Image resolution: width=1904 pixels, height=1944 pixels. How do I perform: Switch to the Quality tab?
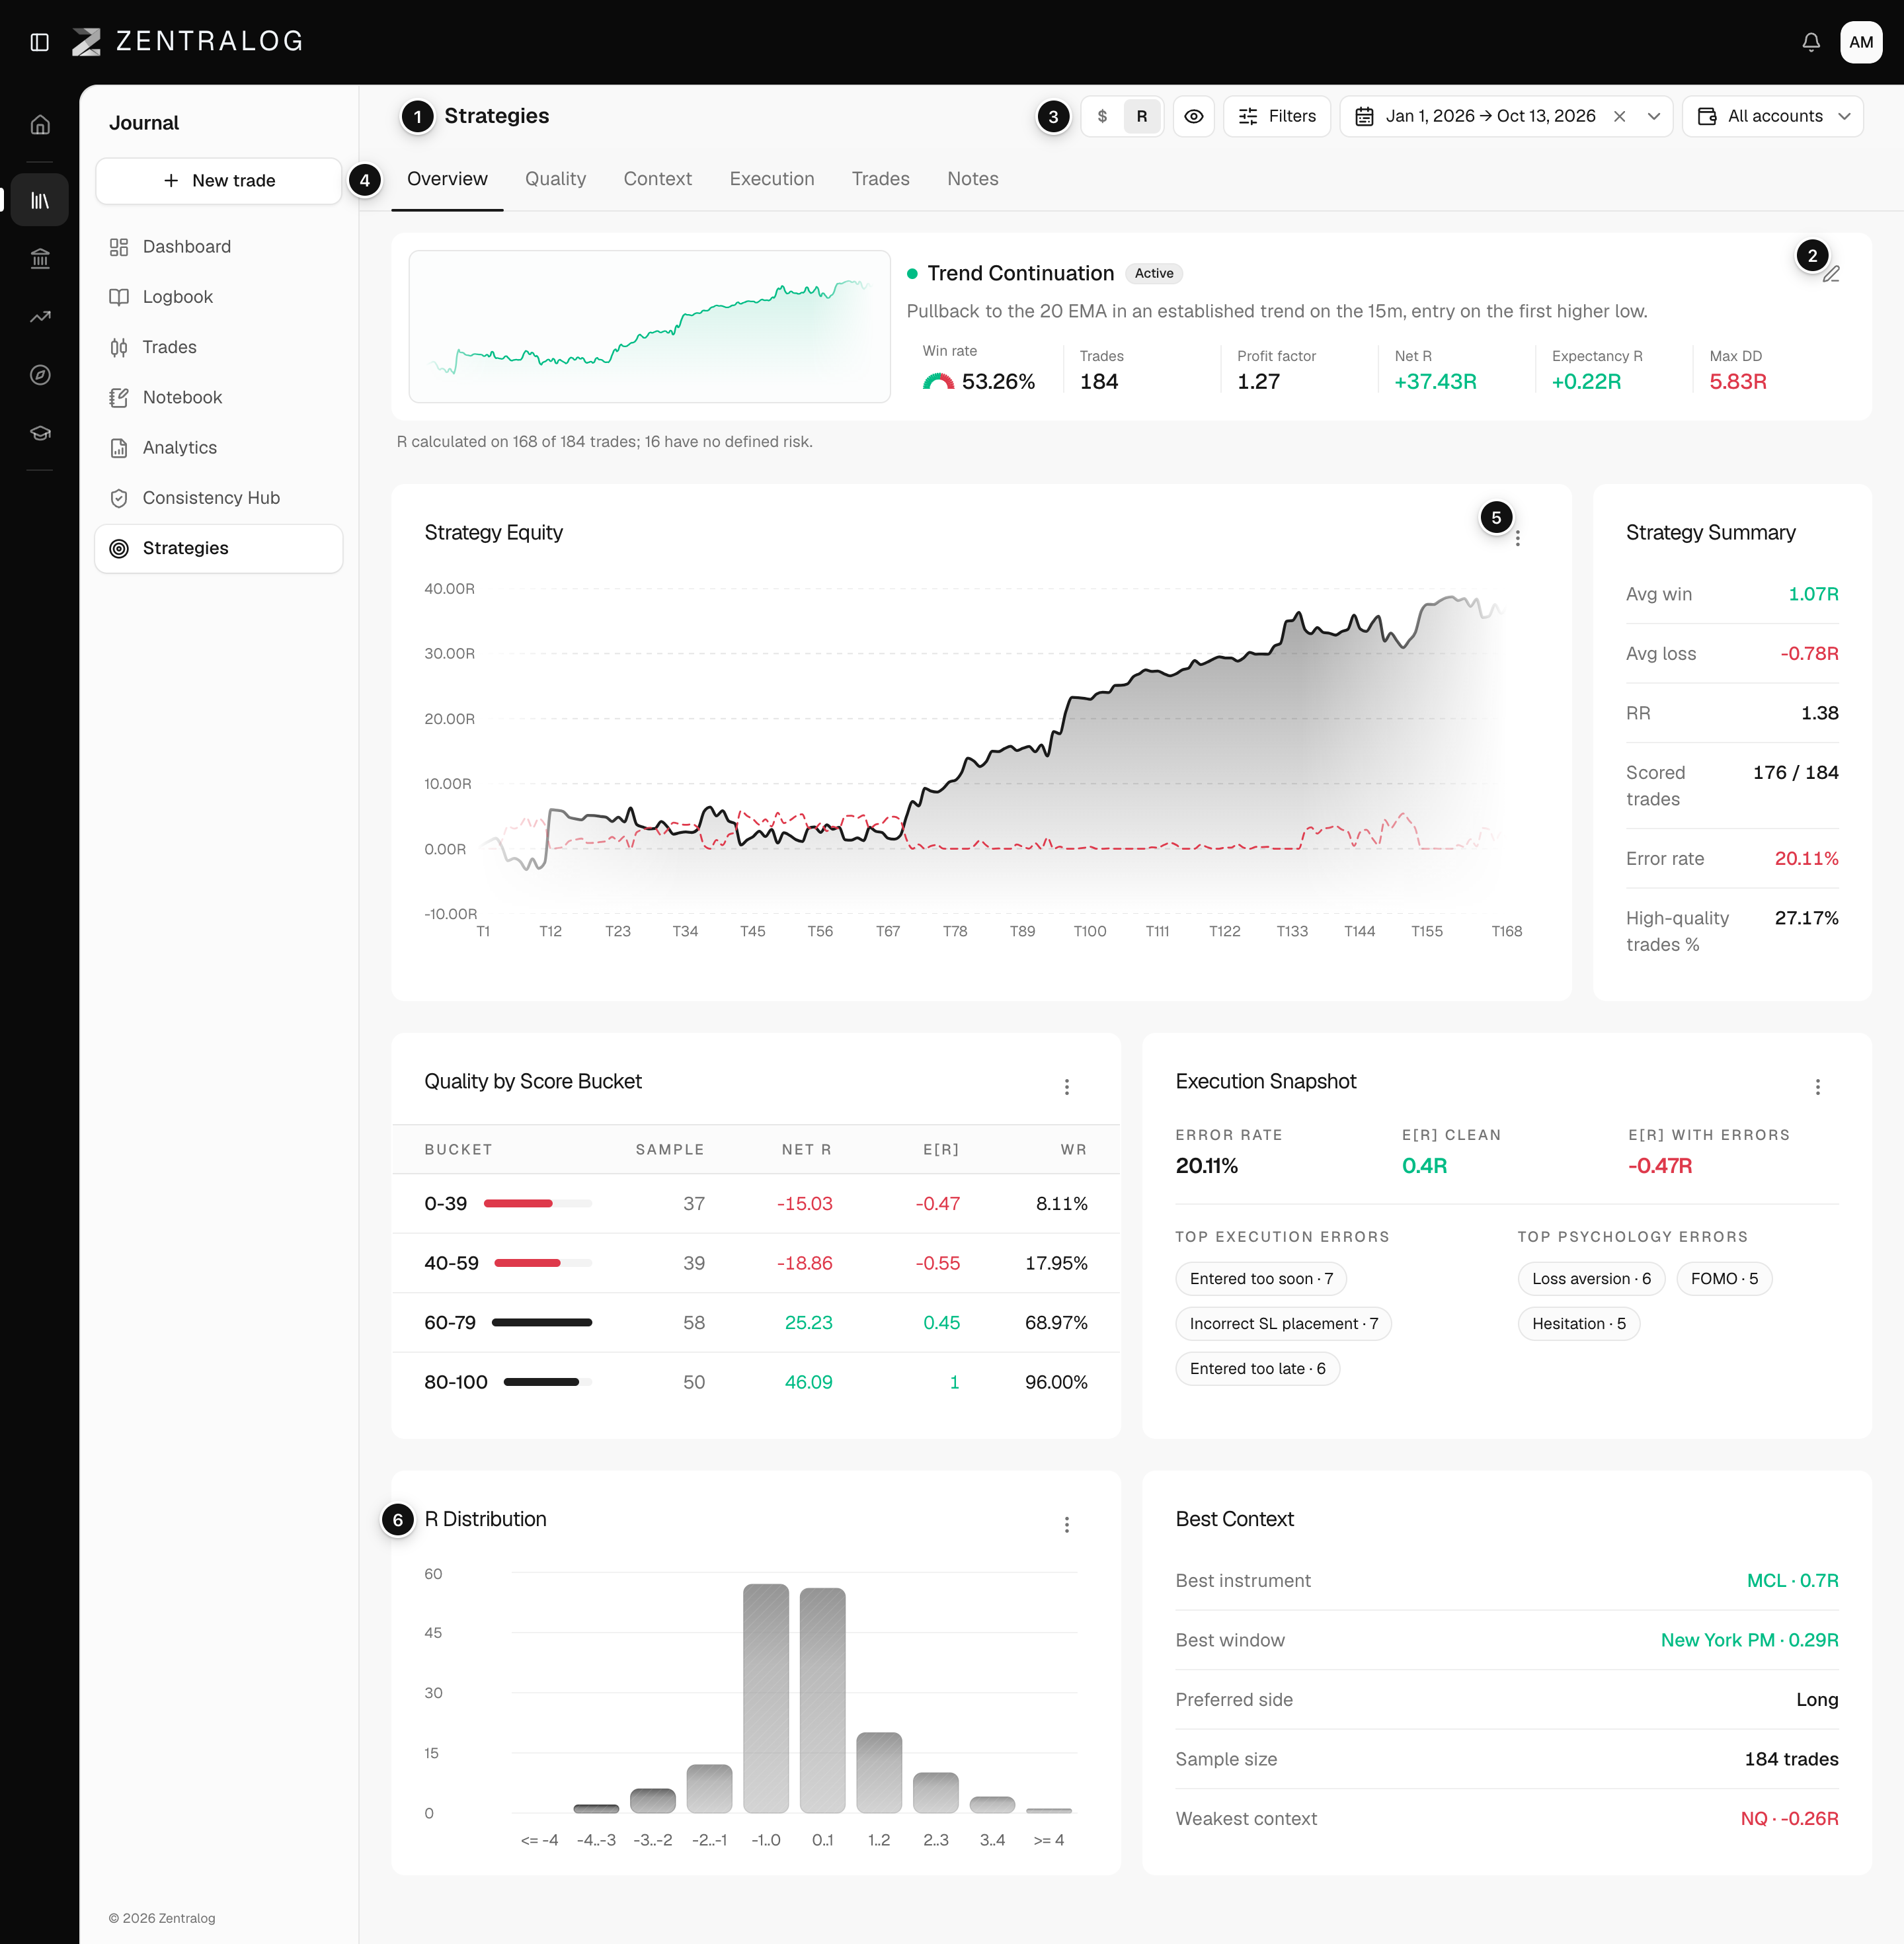coord(555,179)
